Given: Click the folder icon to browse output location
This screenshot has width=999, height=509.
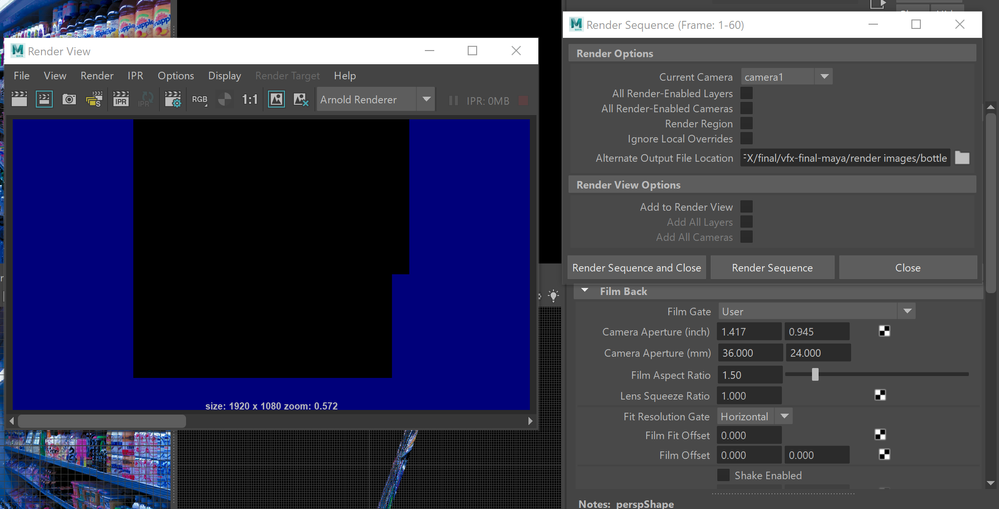Looking at the screenshot, I should (x=962, y=158).
